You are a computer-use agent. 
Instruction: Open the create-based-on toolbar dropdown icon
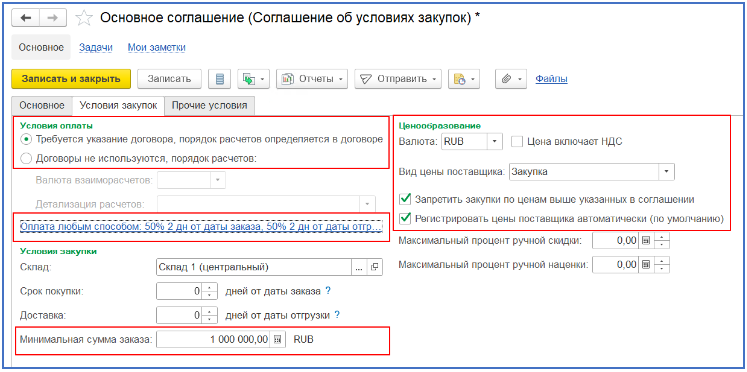pyautogui.click(x=254, y=79)
